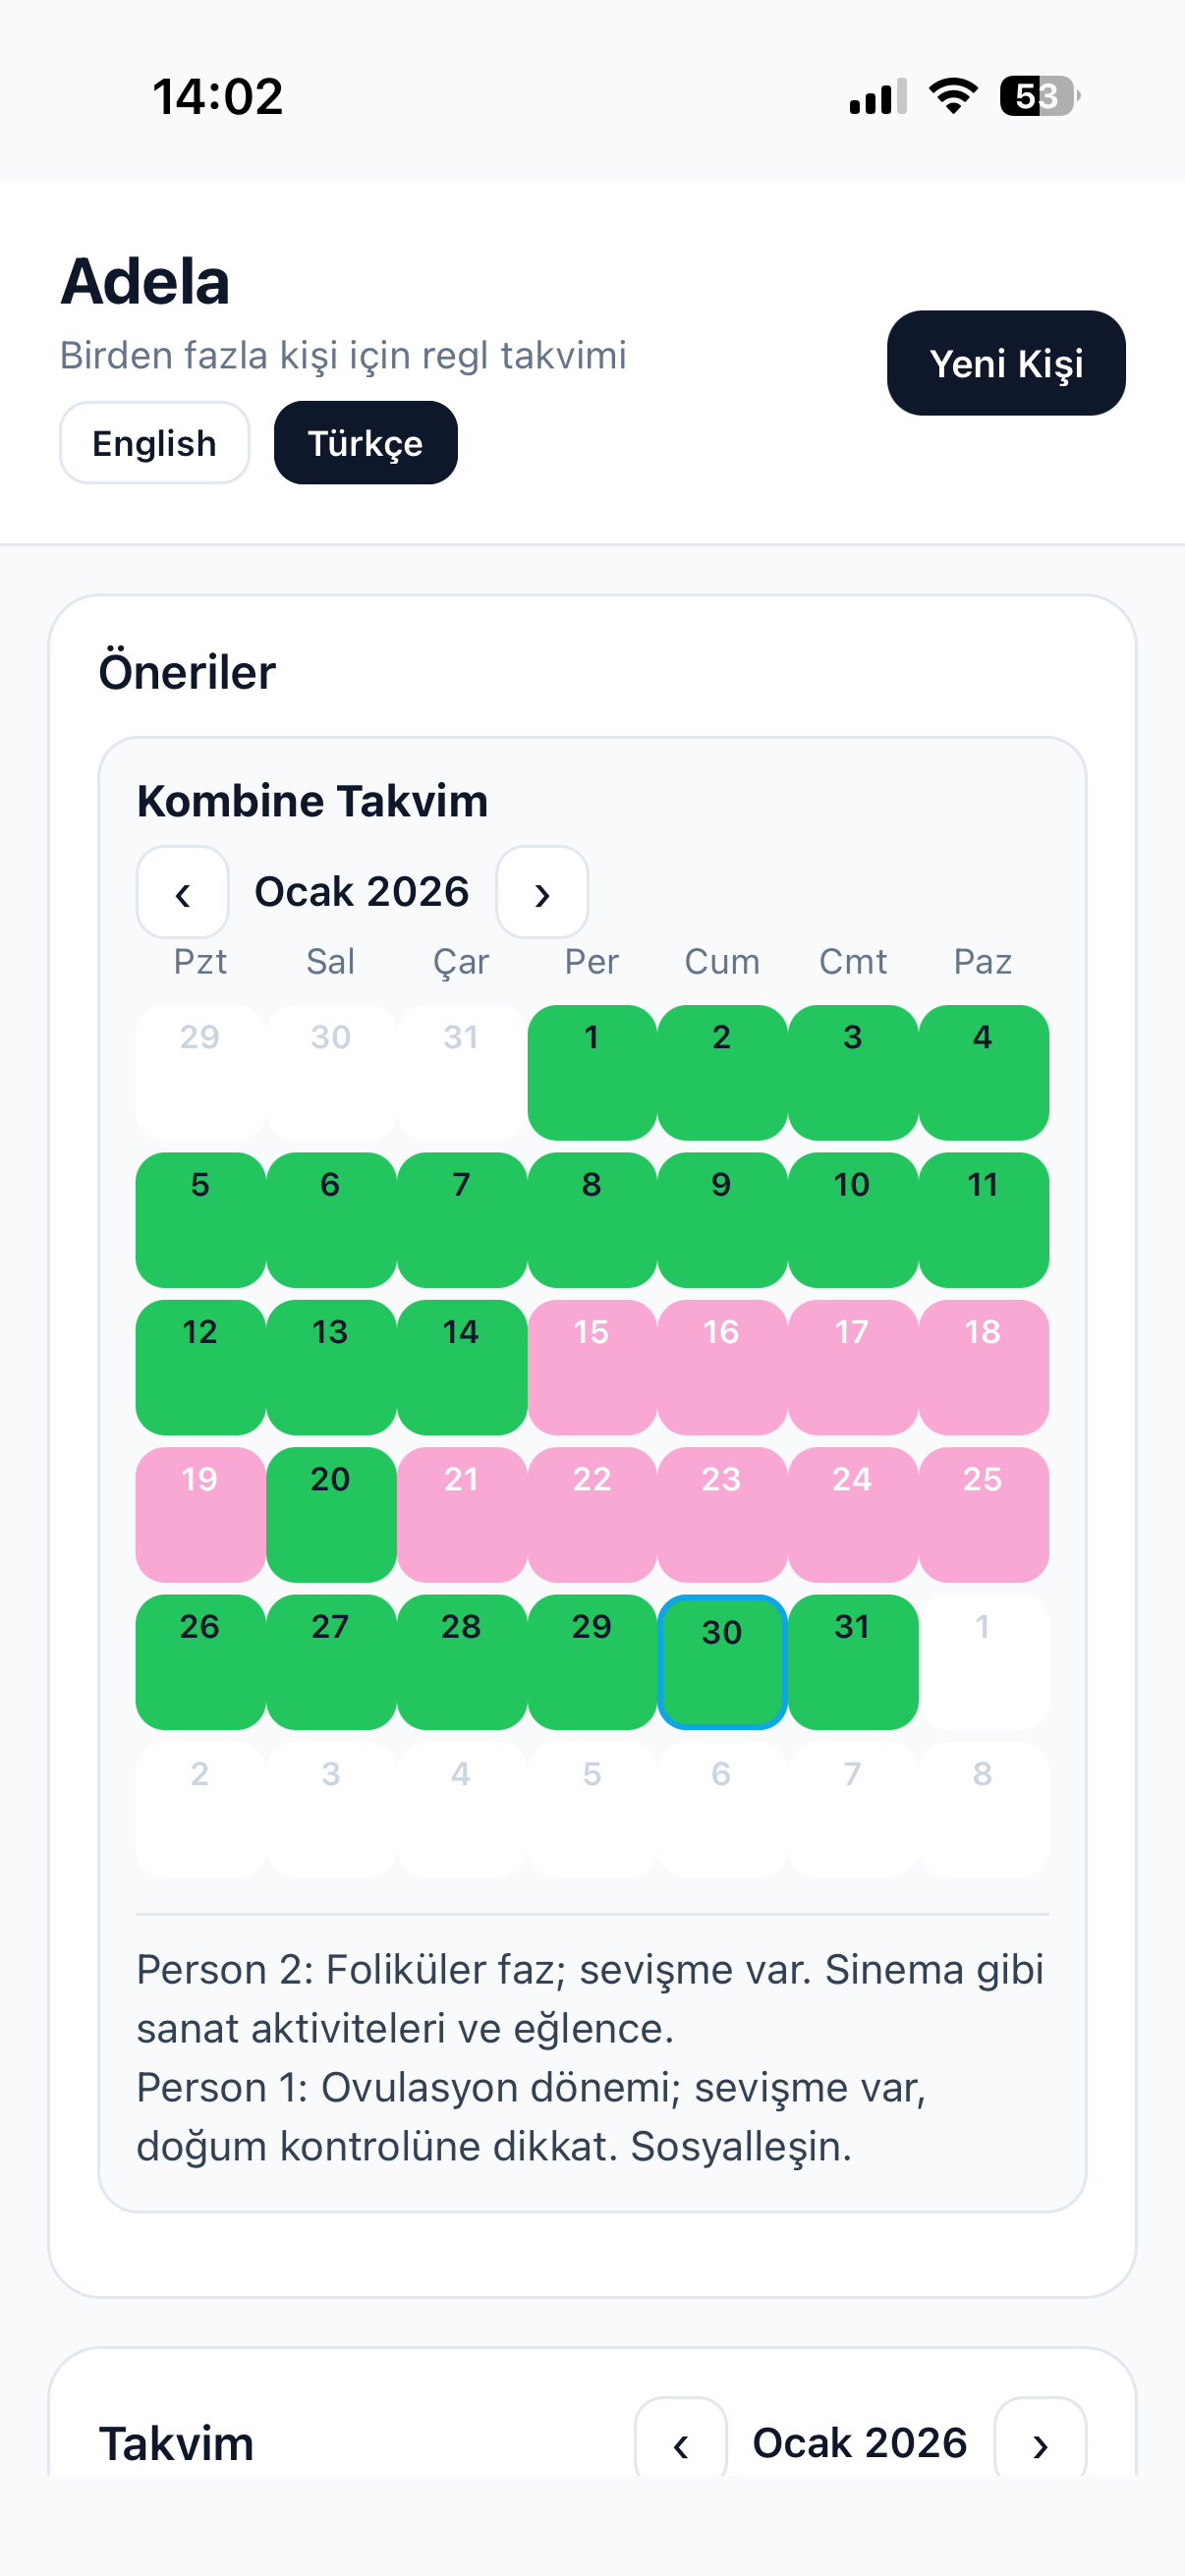Click the Ocak 2026 month label

363,891
